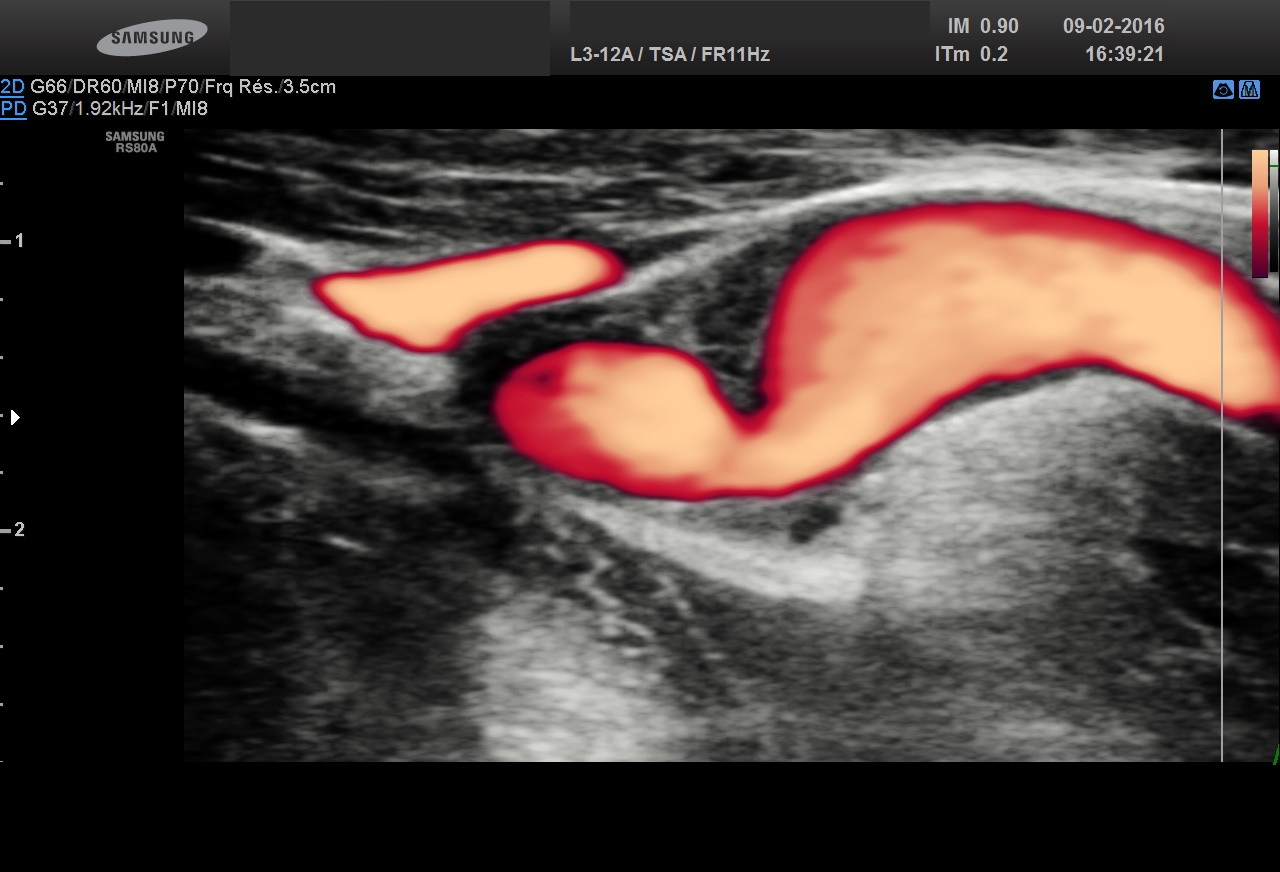This screenshot has width=1280, height=872.
Task: Click the ITm 0.2 index readout
Action: coord(970,55)
